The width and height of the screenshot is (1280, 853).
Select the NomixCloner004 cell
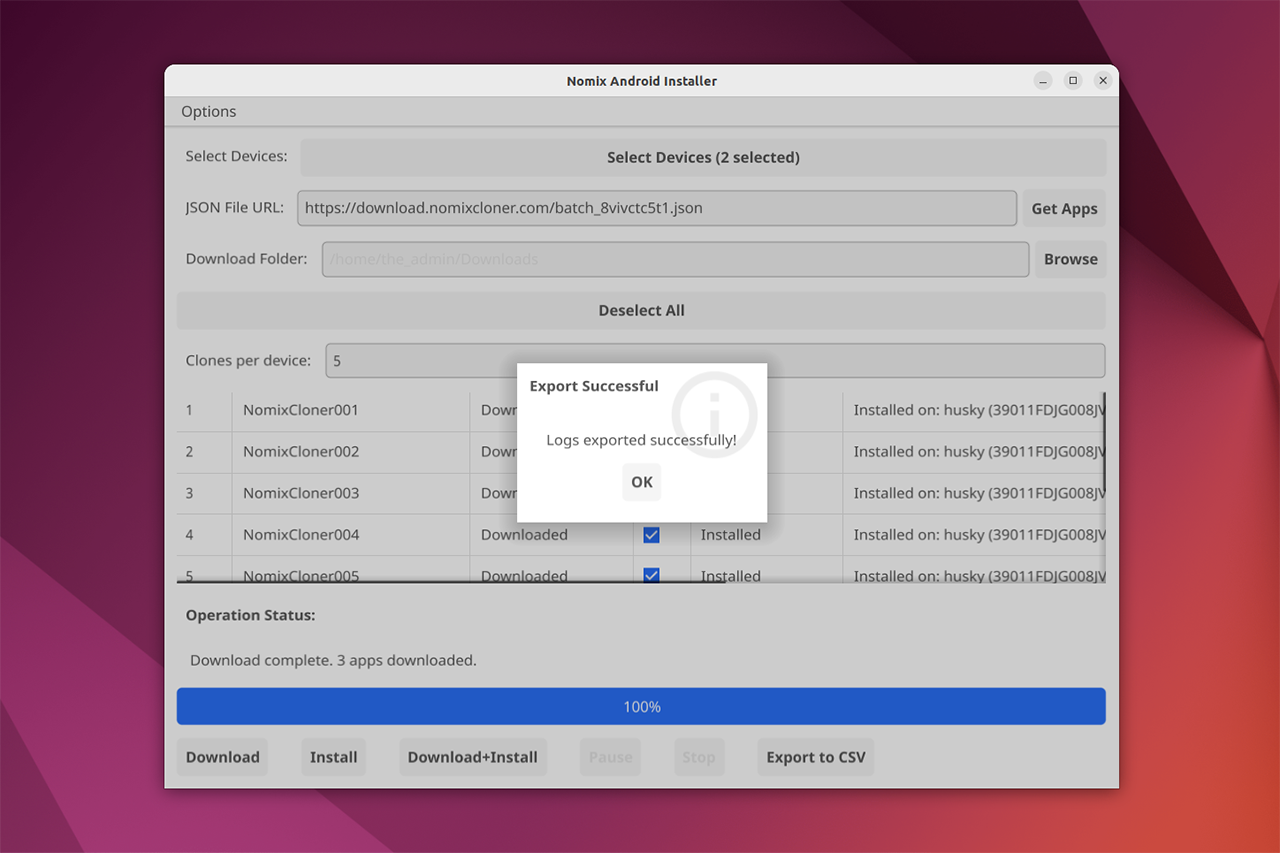click(x=351, y=535)
